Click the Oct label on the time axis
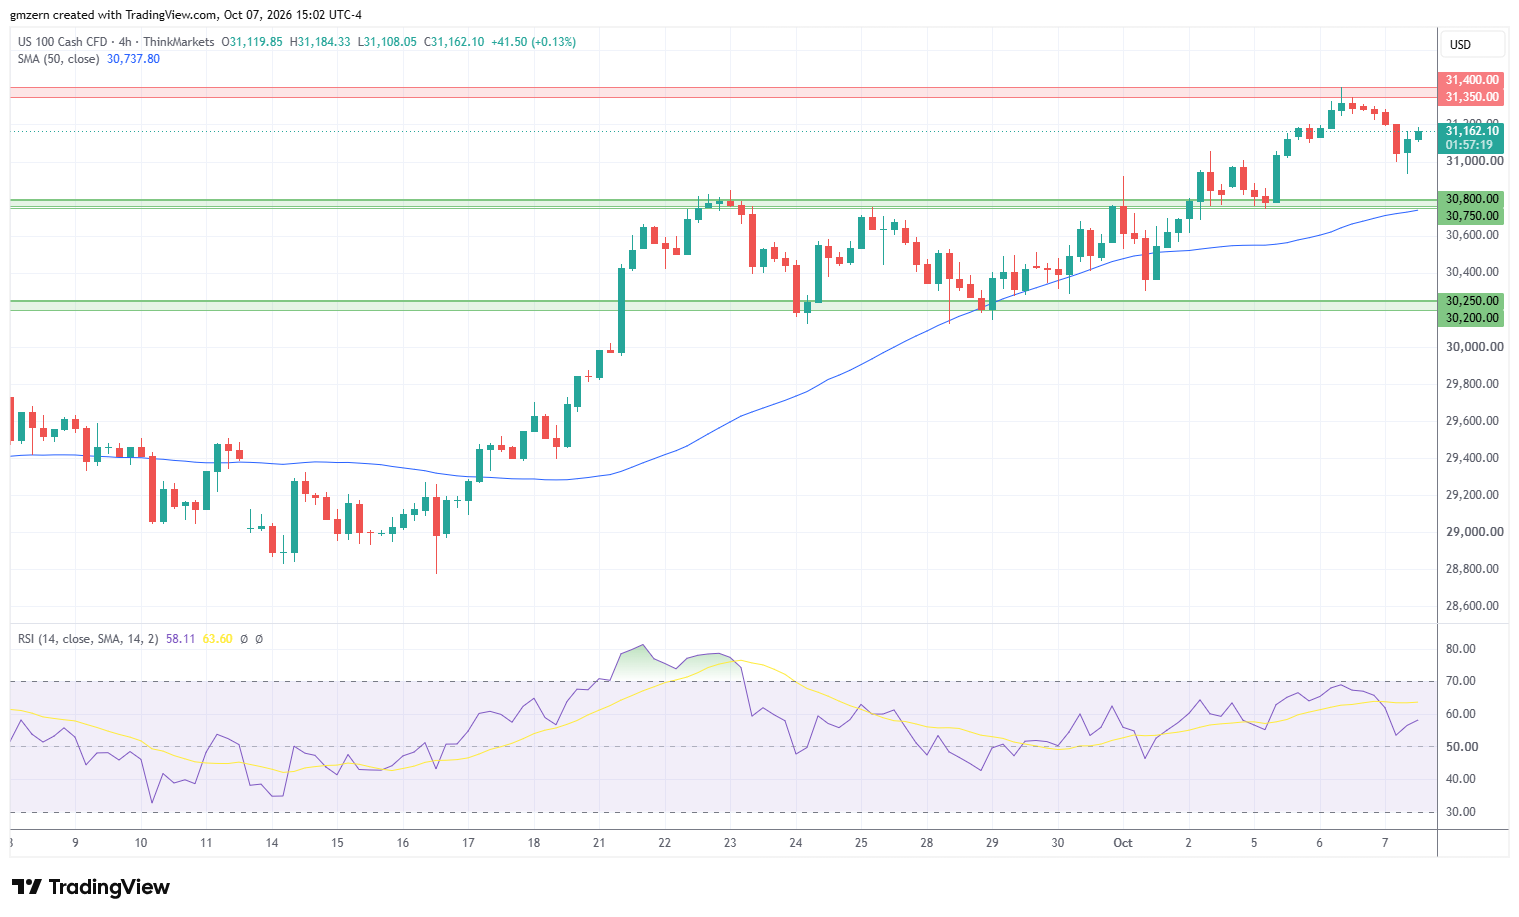Image resolution: width=1519 pixels, height=917 pixels. 1123,843
